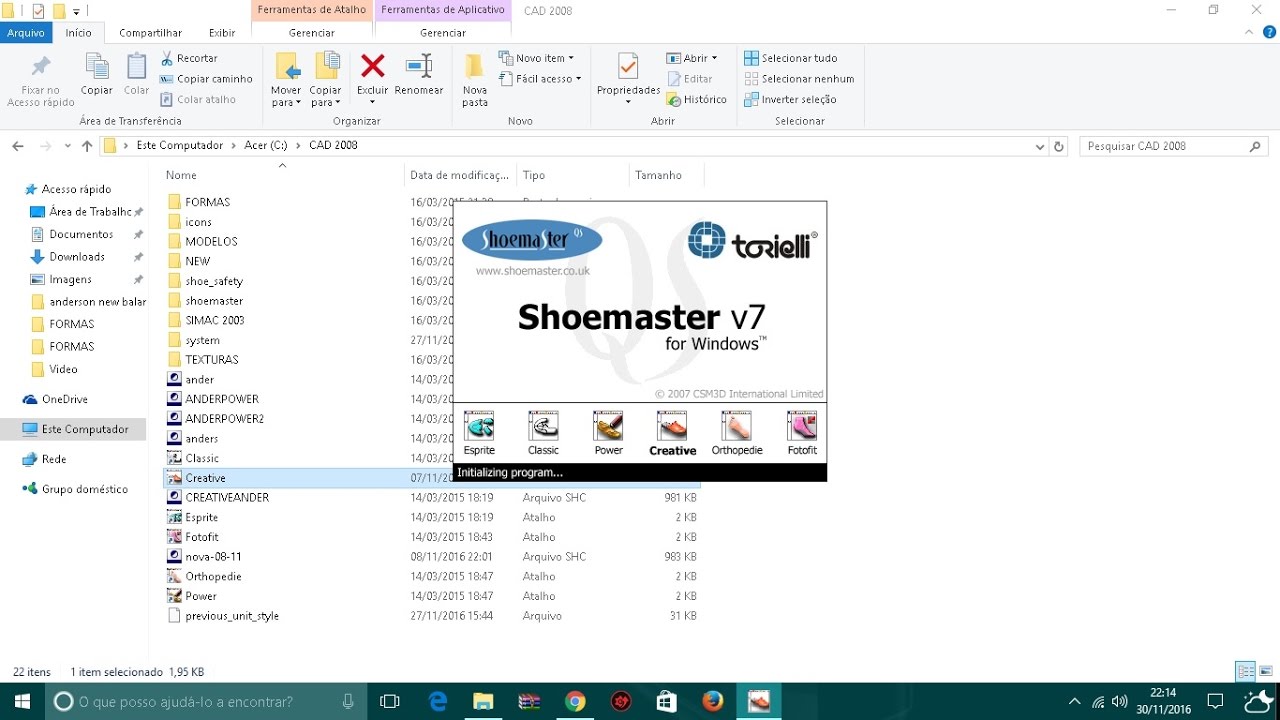
Task: Open the Edge browser from taskbar
Action: (438, 701)
